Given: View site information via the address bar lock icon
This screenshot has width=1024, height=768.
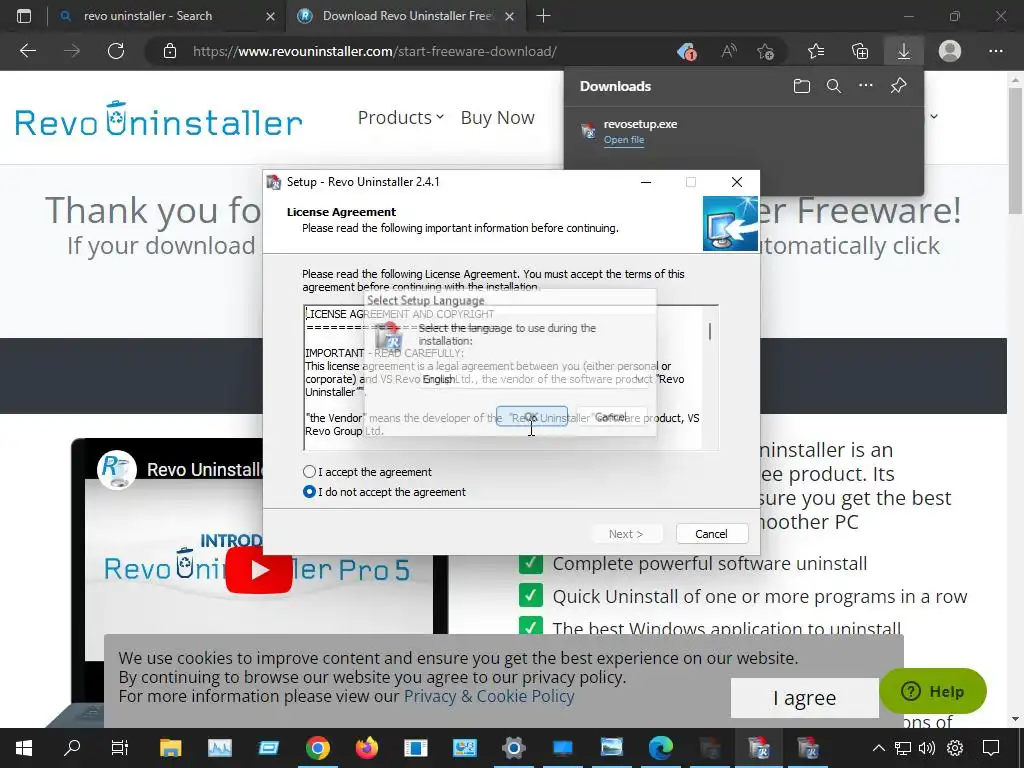Looking at the screenshot, I should [170, 51].
